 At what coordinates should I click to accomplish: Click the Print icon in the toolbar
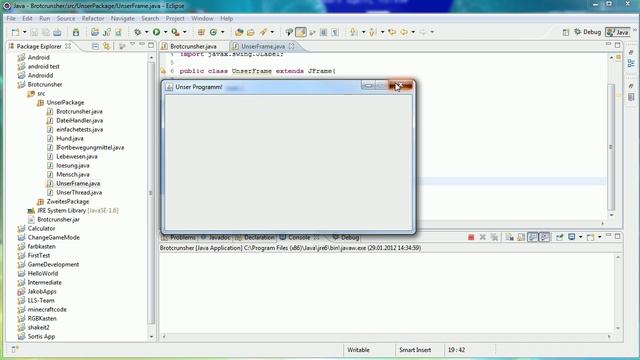point(57,32)
